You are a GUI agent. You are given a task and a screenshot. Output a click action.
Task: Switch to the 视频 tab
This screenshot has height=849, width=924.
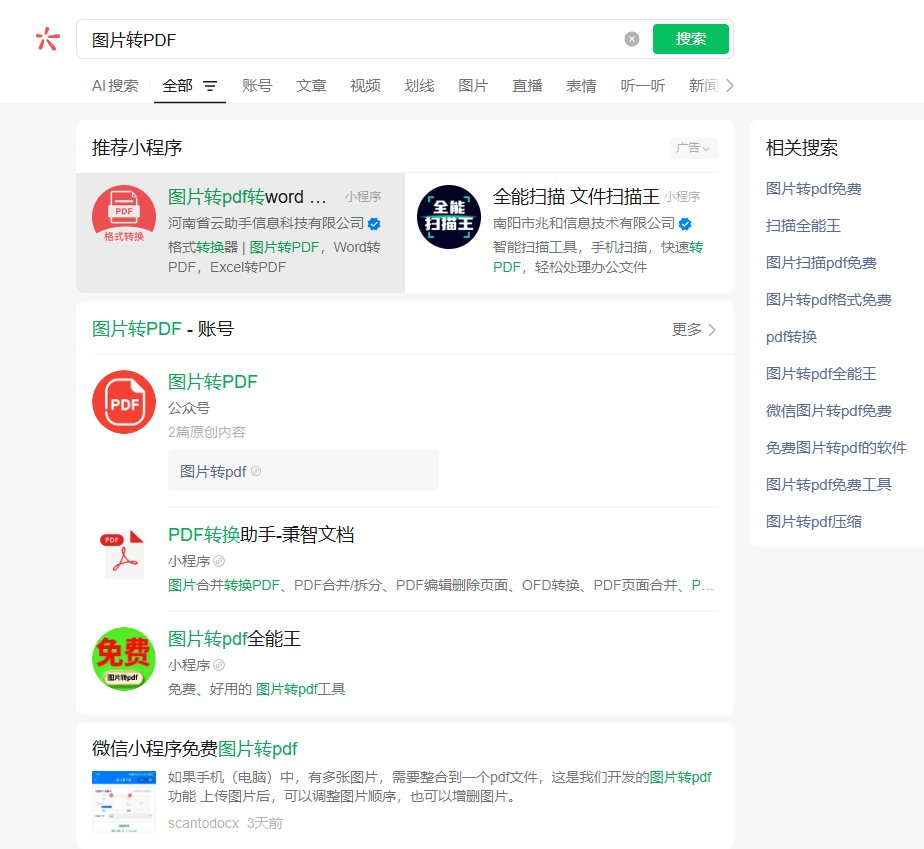point(365,86)
